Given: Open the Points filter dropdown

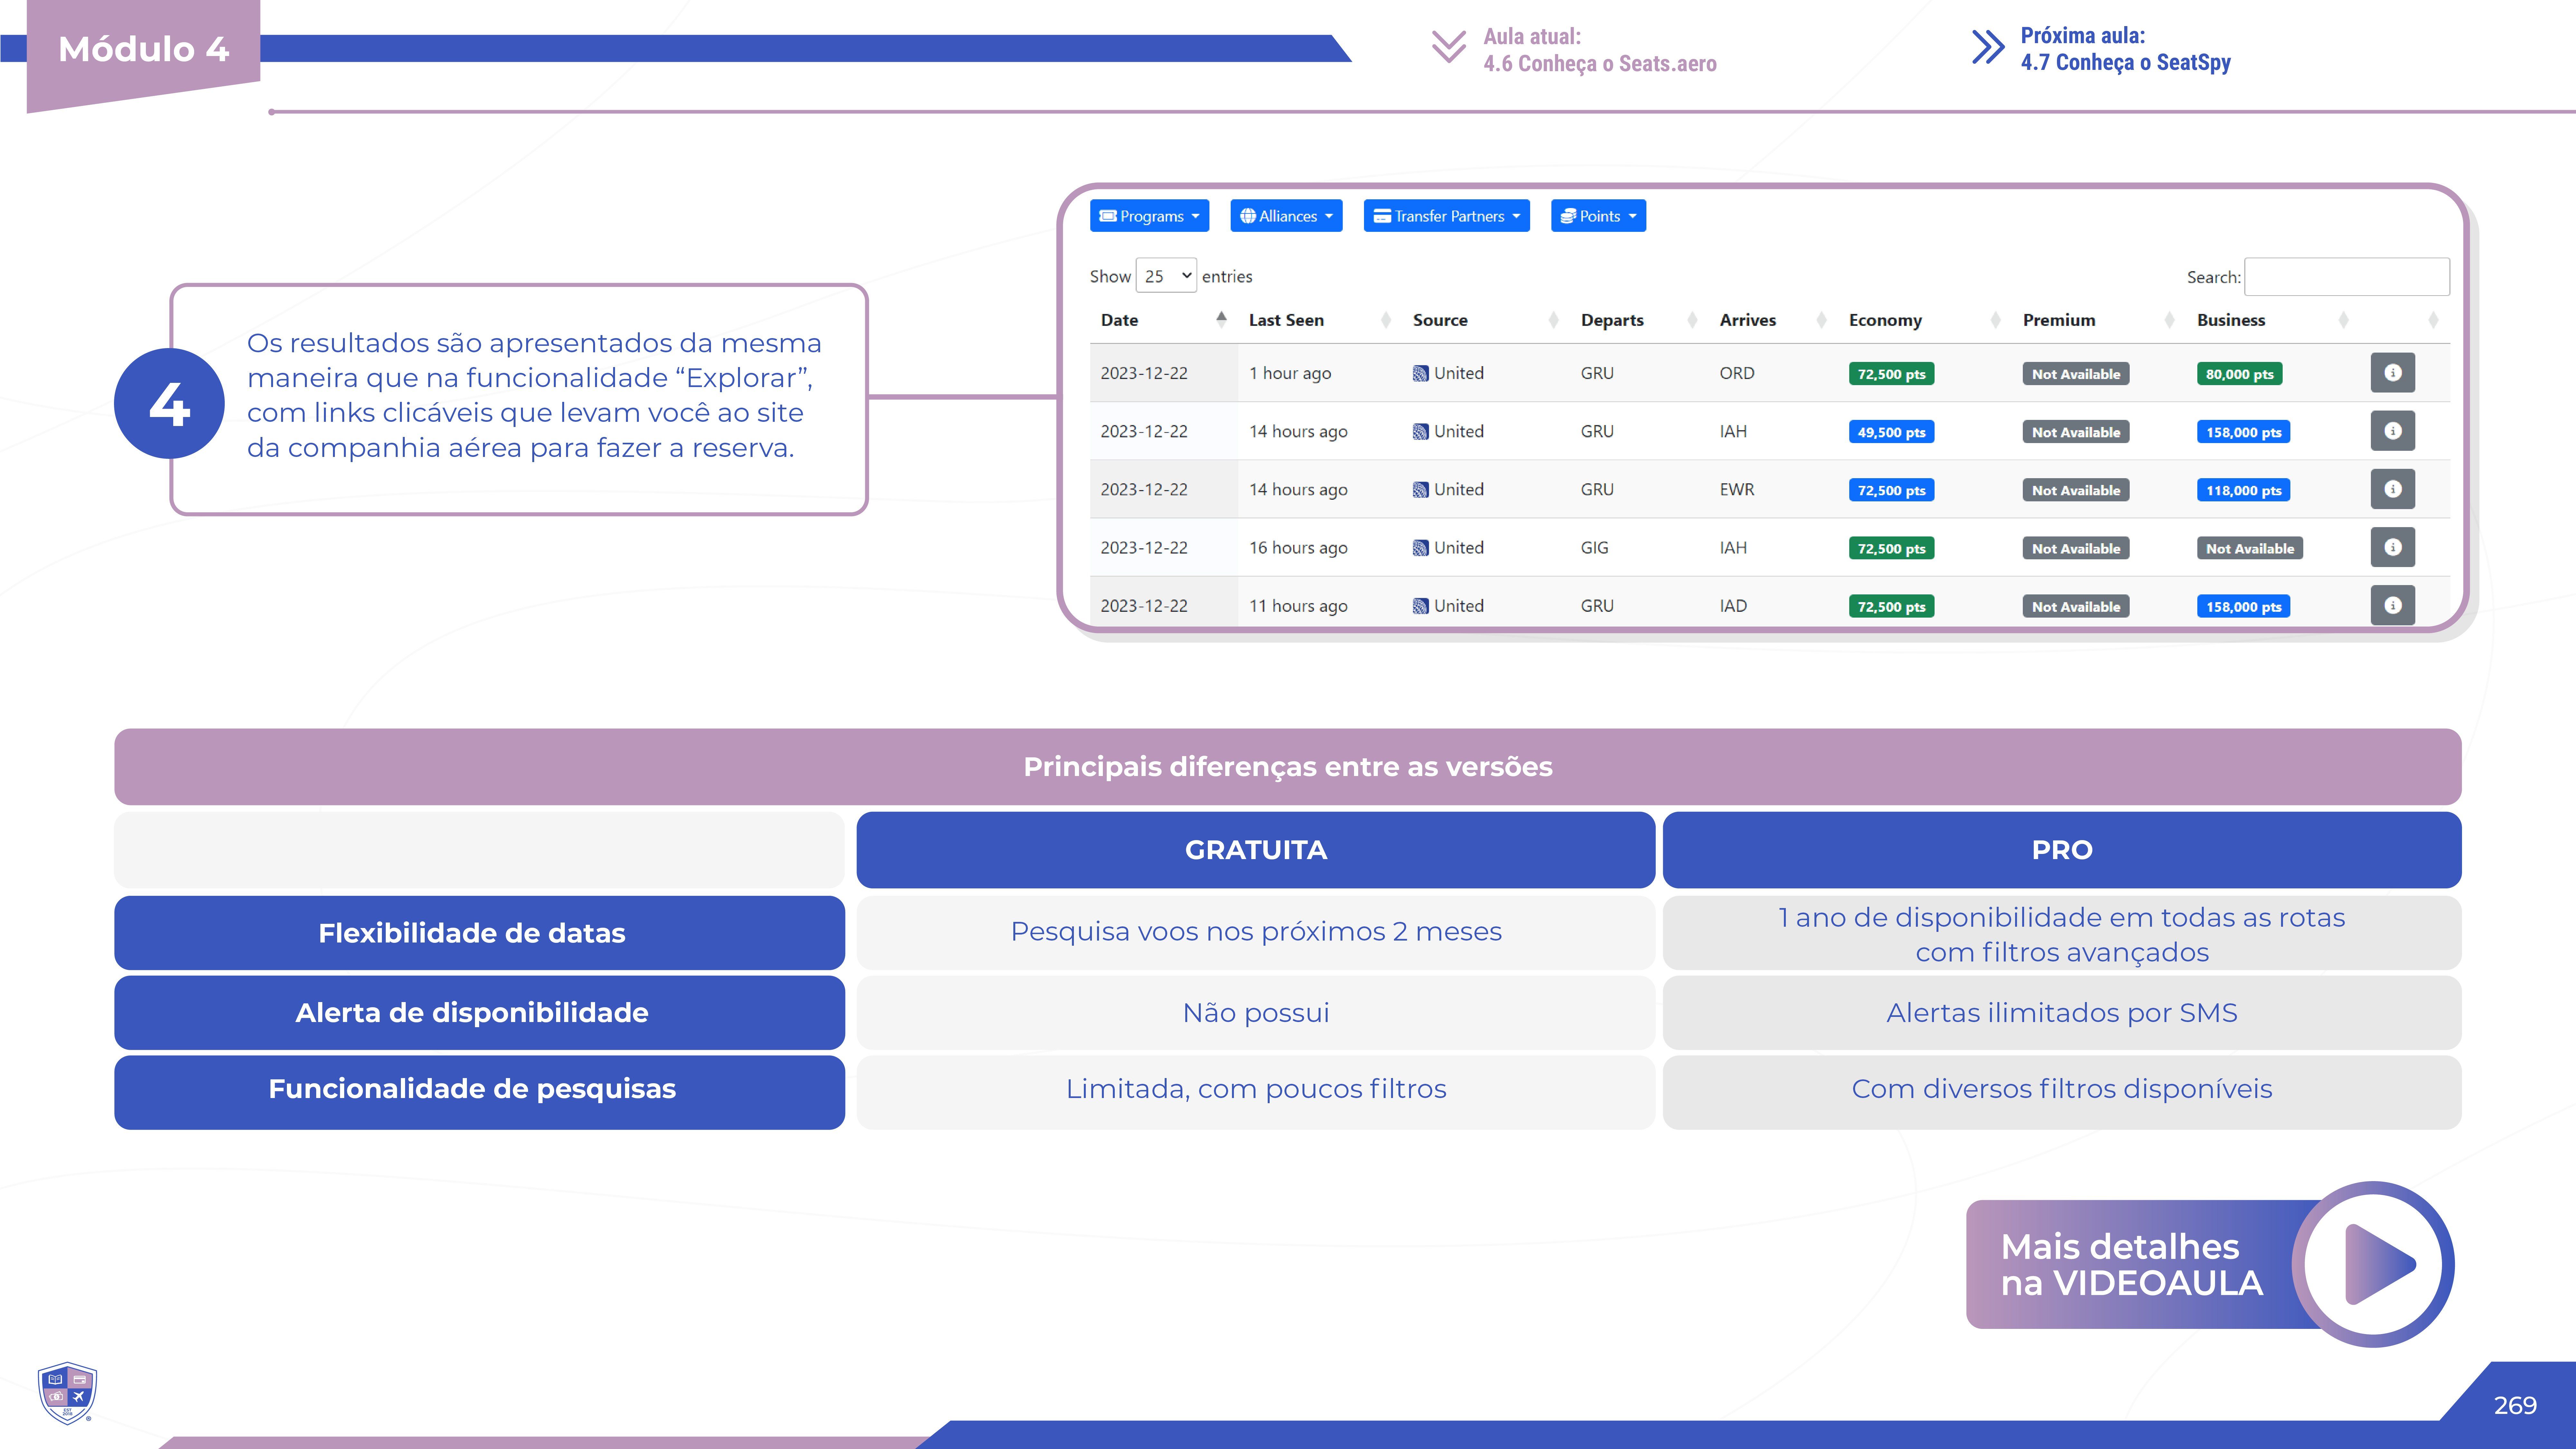Looking at the screenshot, I should (x=1598, y=216).
